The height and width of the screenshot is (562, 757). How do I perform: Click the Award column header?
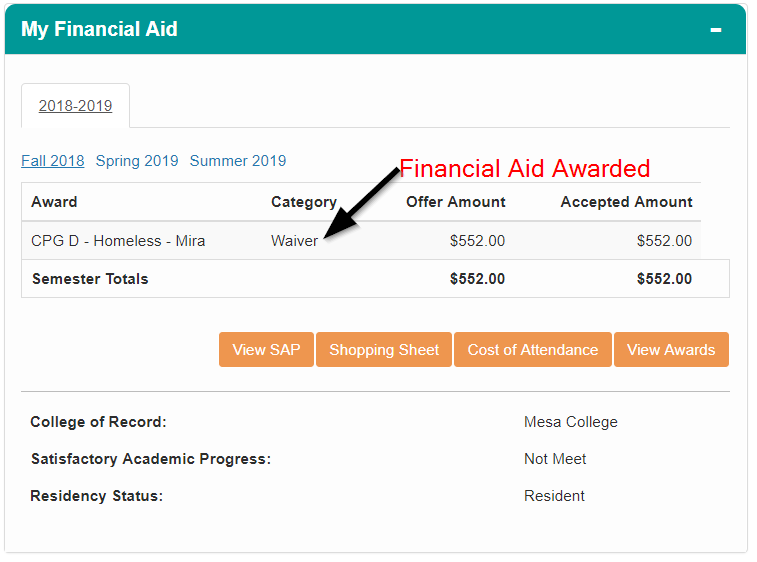point(54,202)
